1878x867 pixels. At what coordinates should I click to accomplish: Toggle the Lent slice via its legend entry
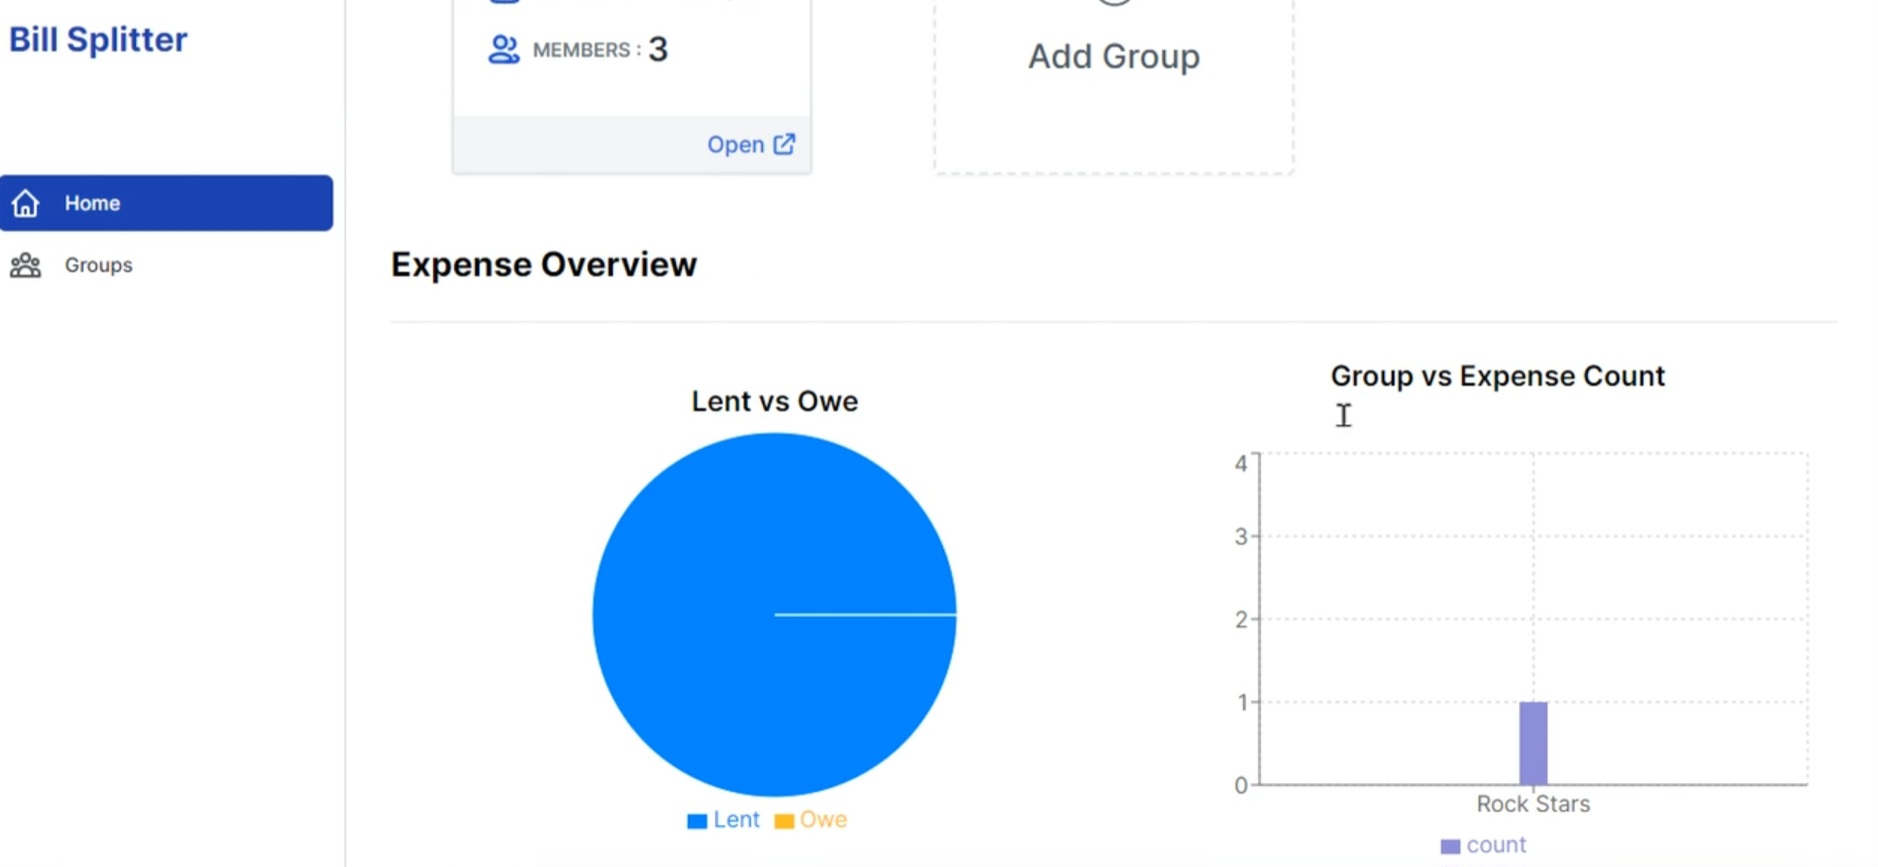736,819
